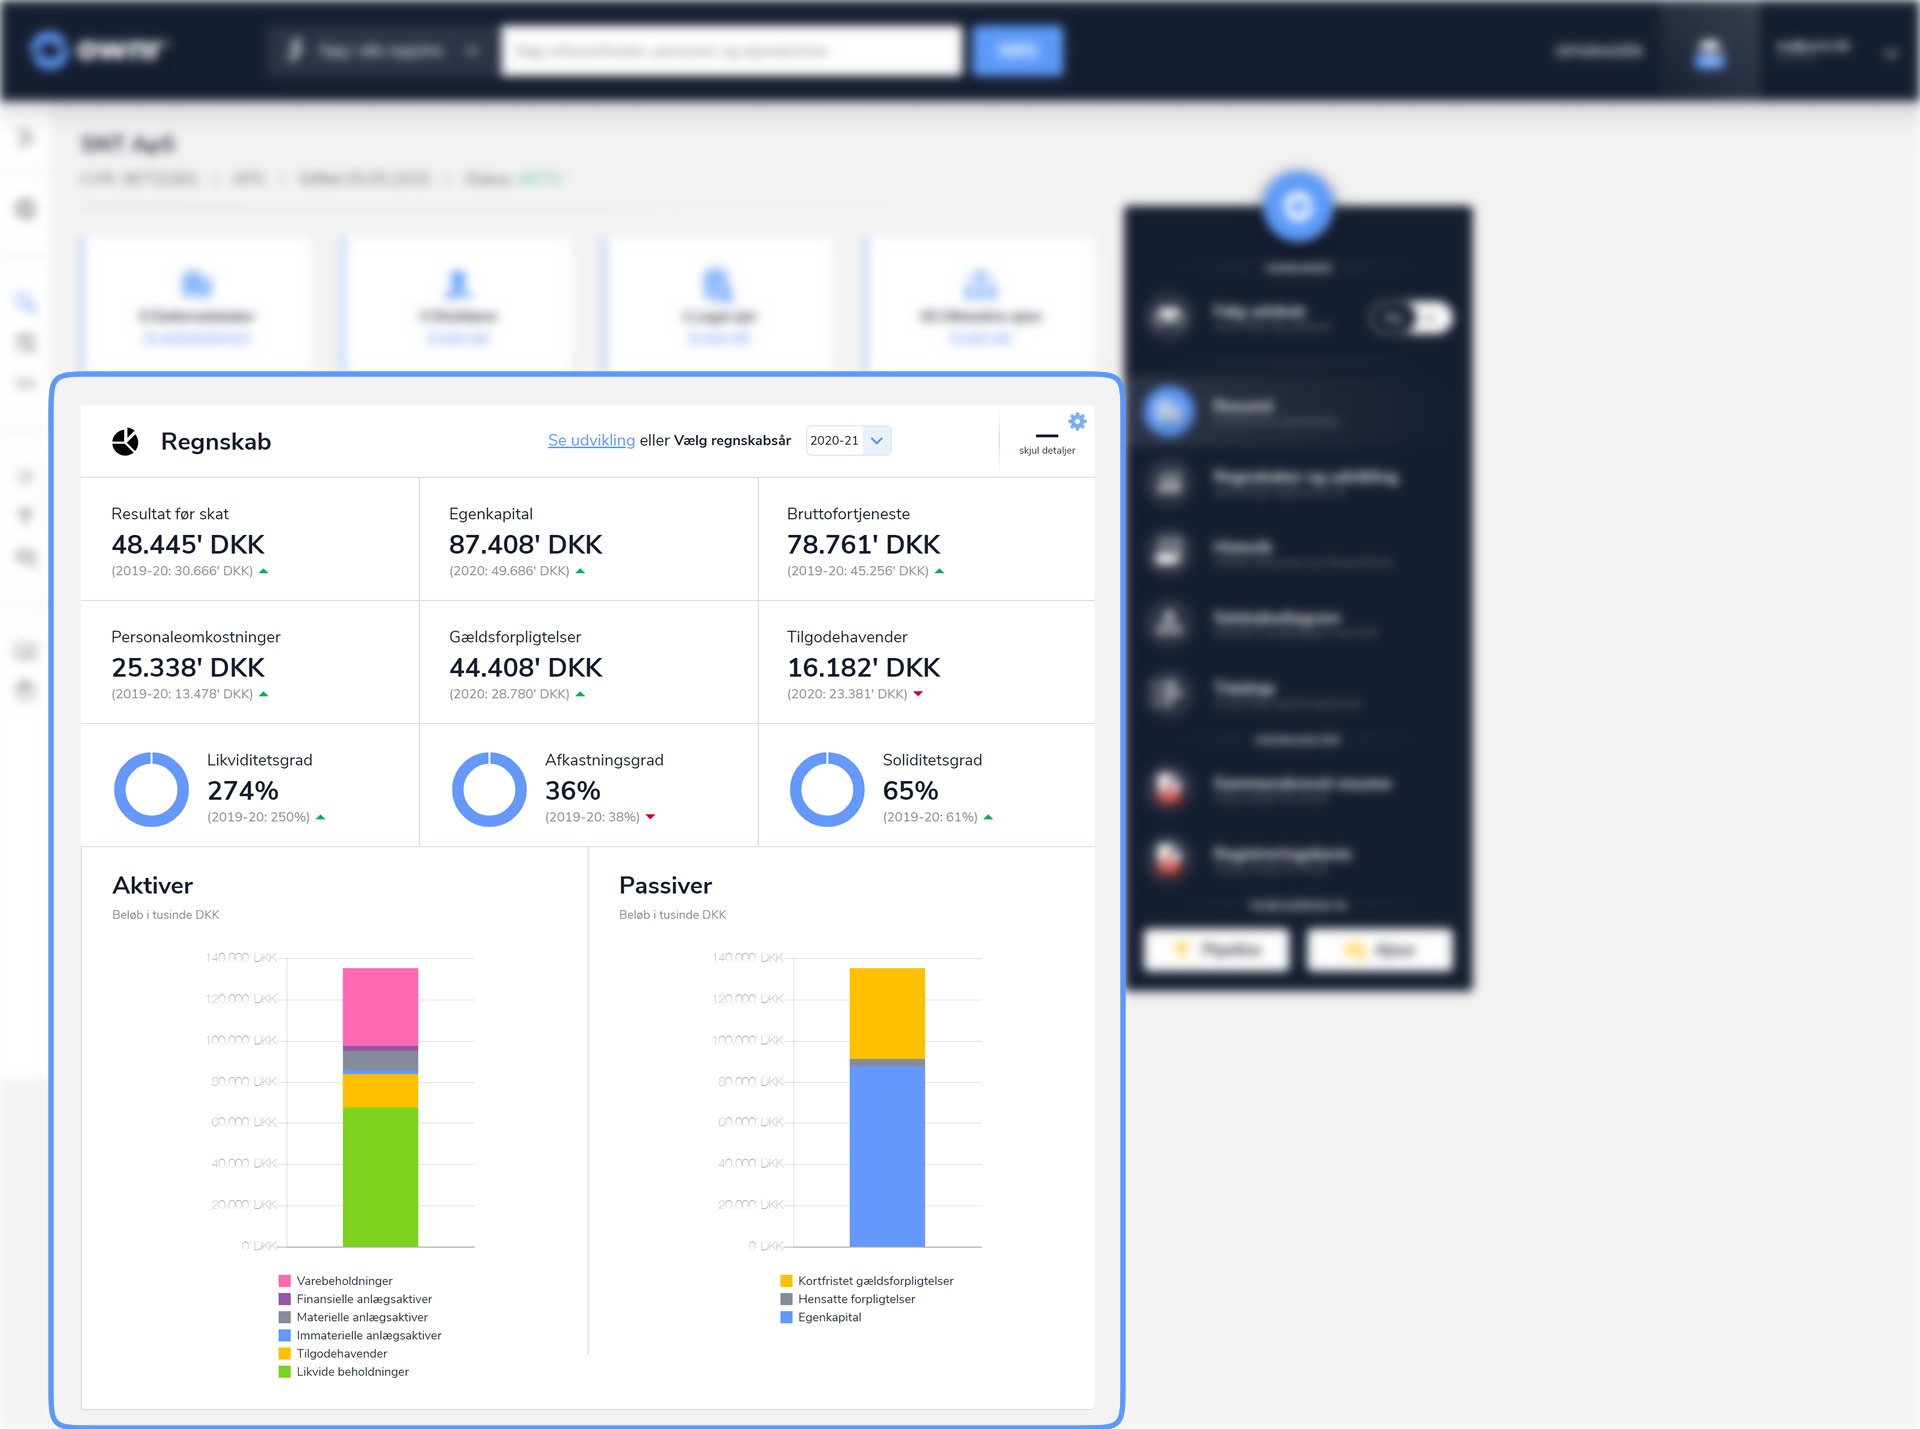Click the blue search button in top bar

click(1018, 50)
